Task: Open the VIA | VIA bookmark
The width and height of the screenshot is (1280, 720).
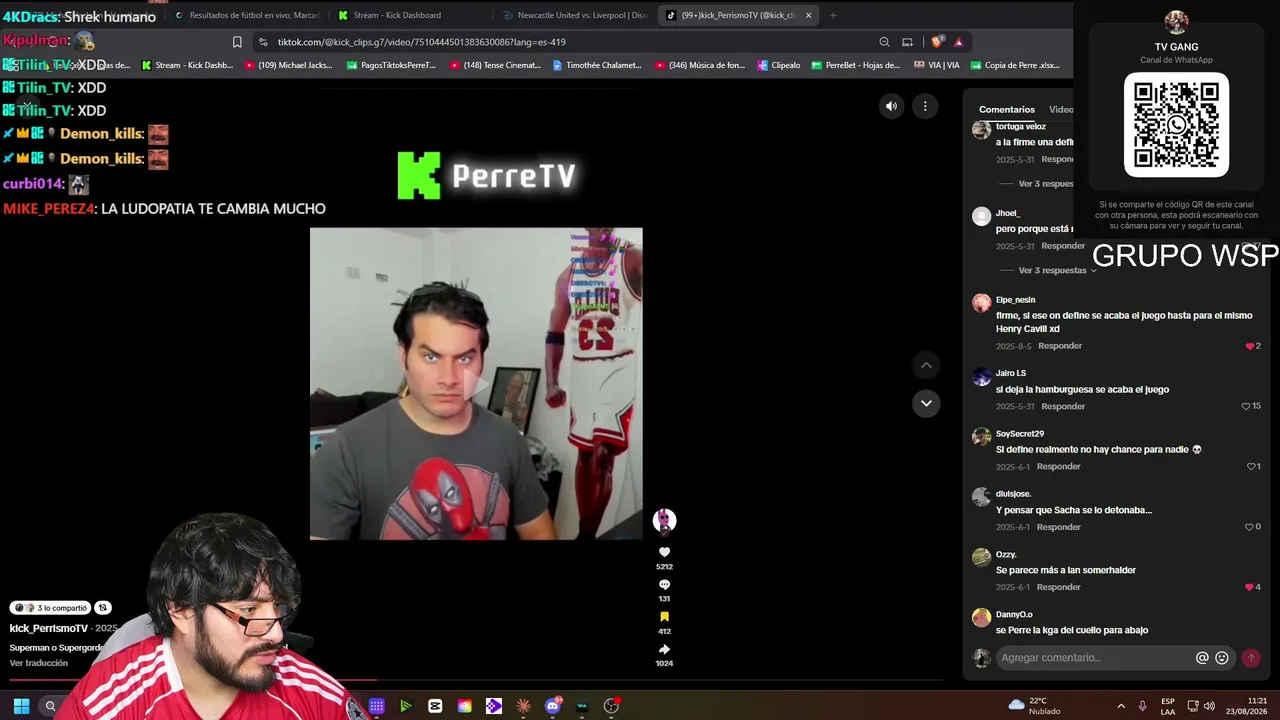Action: pos(936,65)
